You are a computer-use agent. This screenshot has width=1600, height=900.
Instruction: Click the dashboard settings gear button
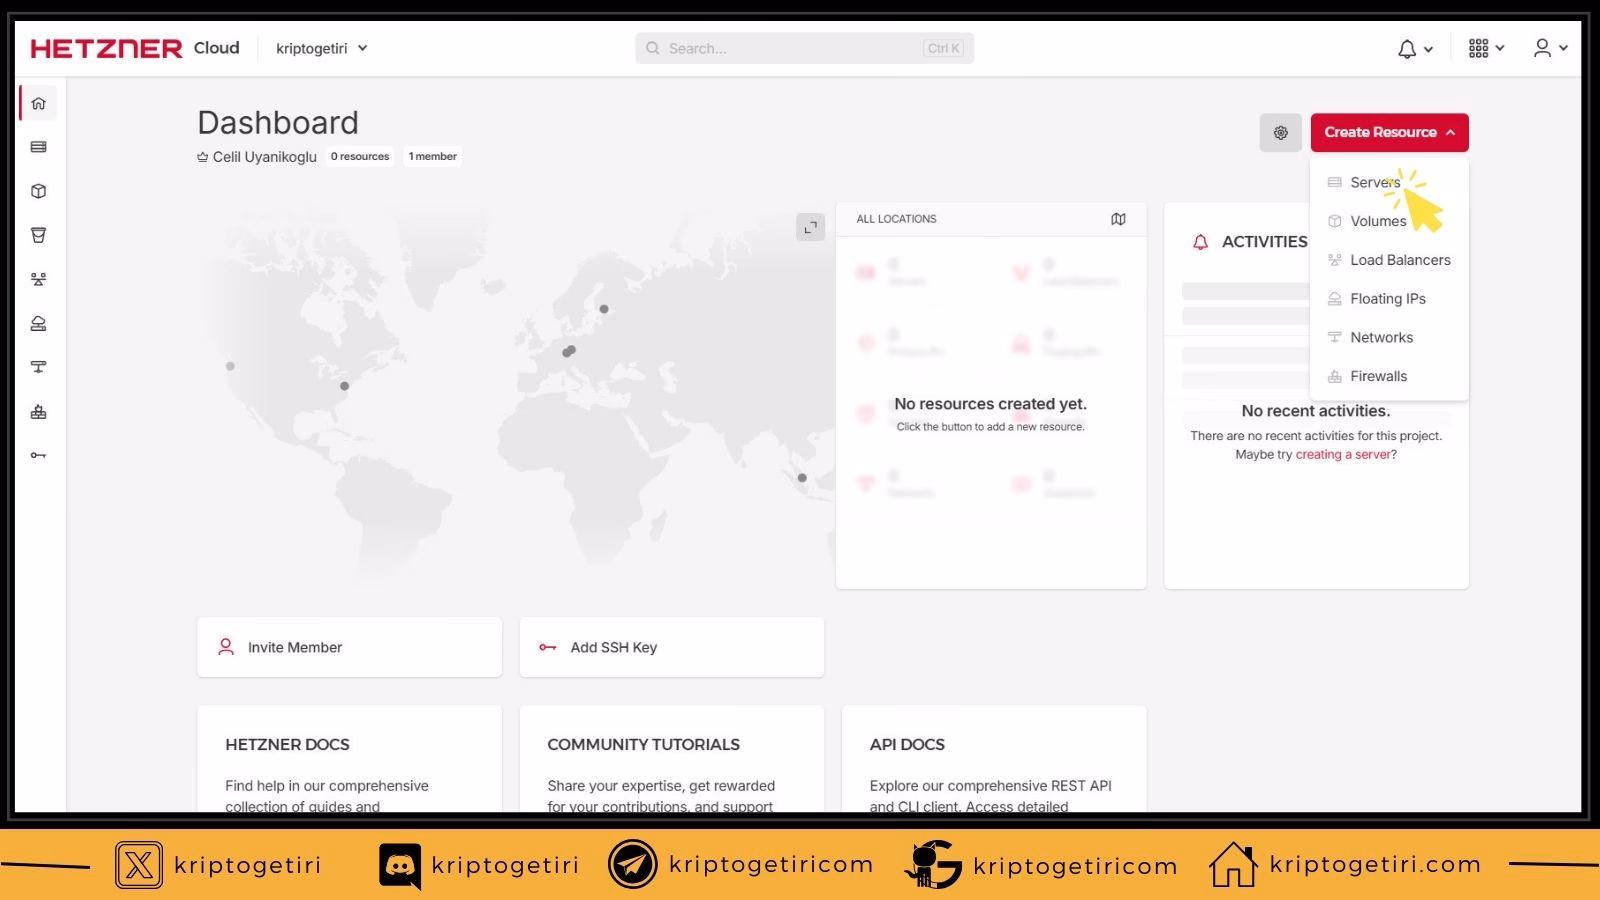(x=1280, y=132)
